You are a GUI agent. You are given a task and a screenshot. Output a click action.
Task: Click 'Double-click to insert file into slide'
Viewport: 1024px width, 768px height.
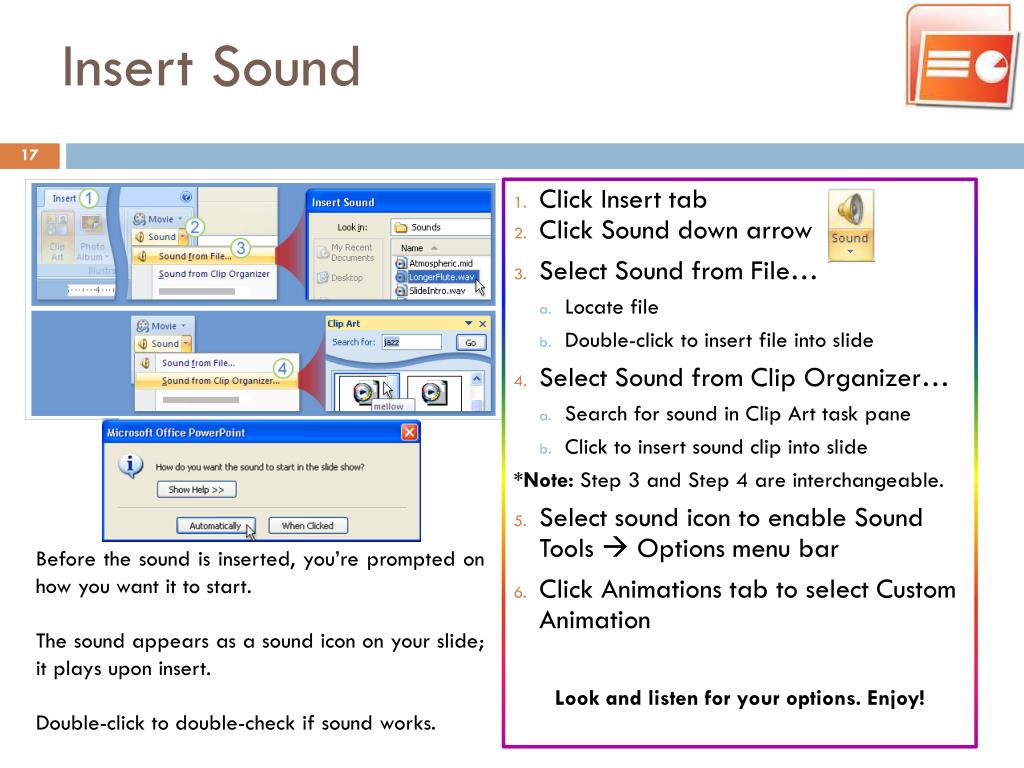[x=719, y=340]
